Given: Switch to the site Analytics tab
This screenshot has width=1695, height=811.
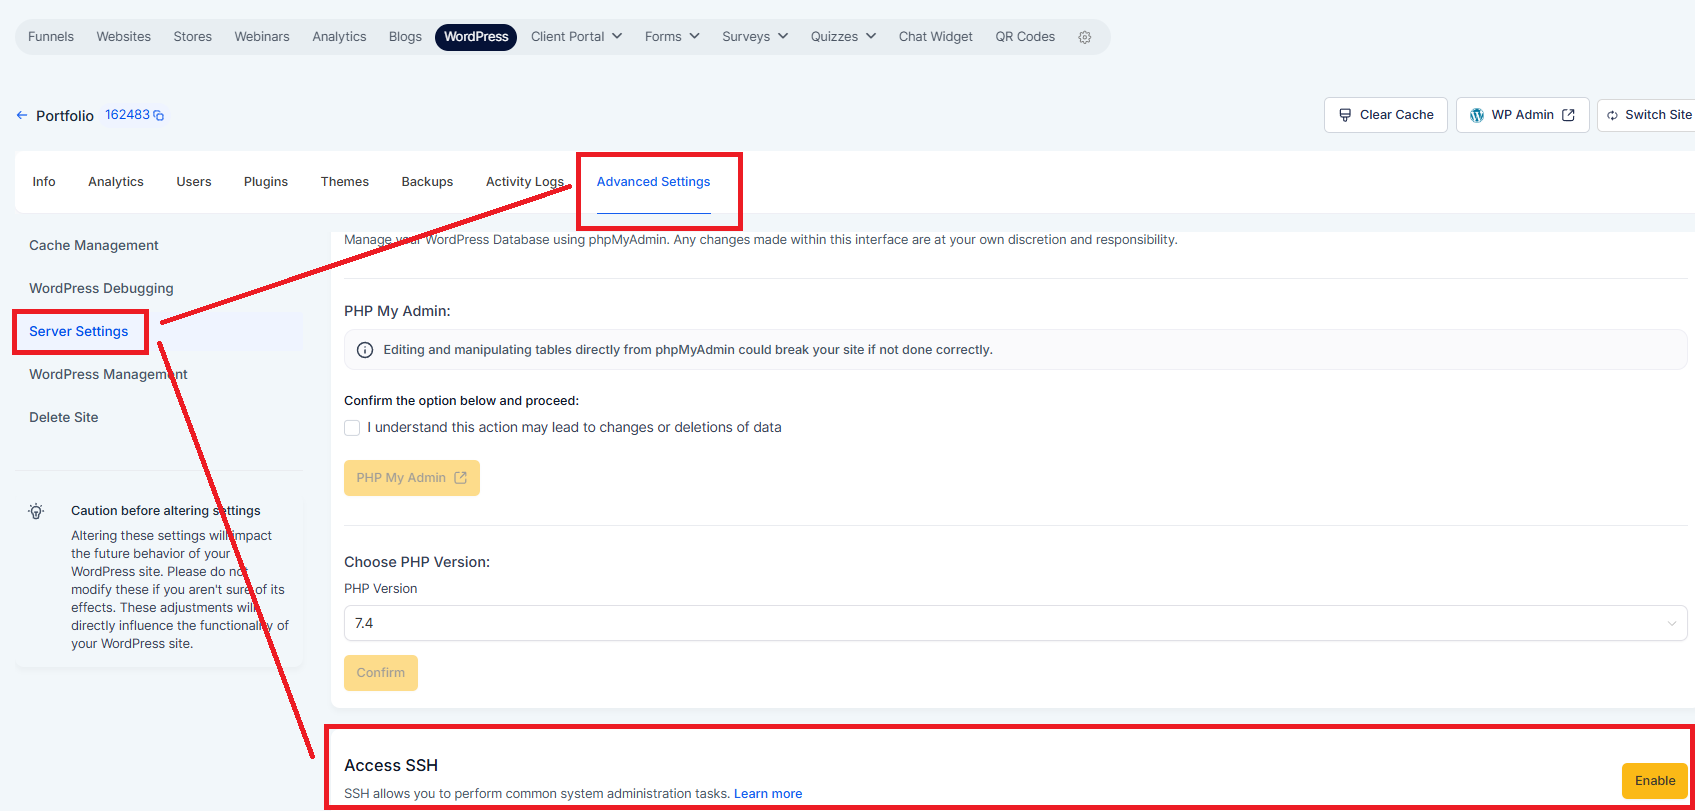Looking at the screenshot, I should pos(116,182).
